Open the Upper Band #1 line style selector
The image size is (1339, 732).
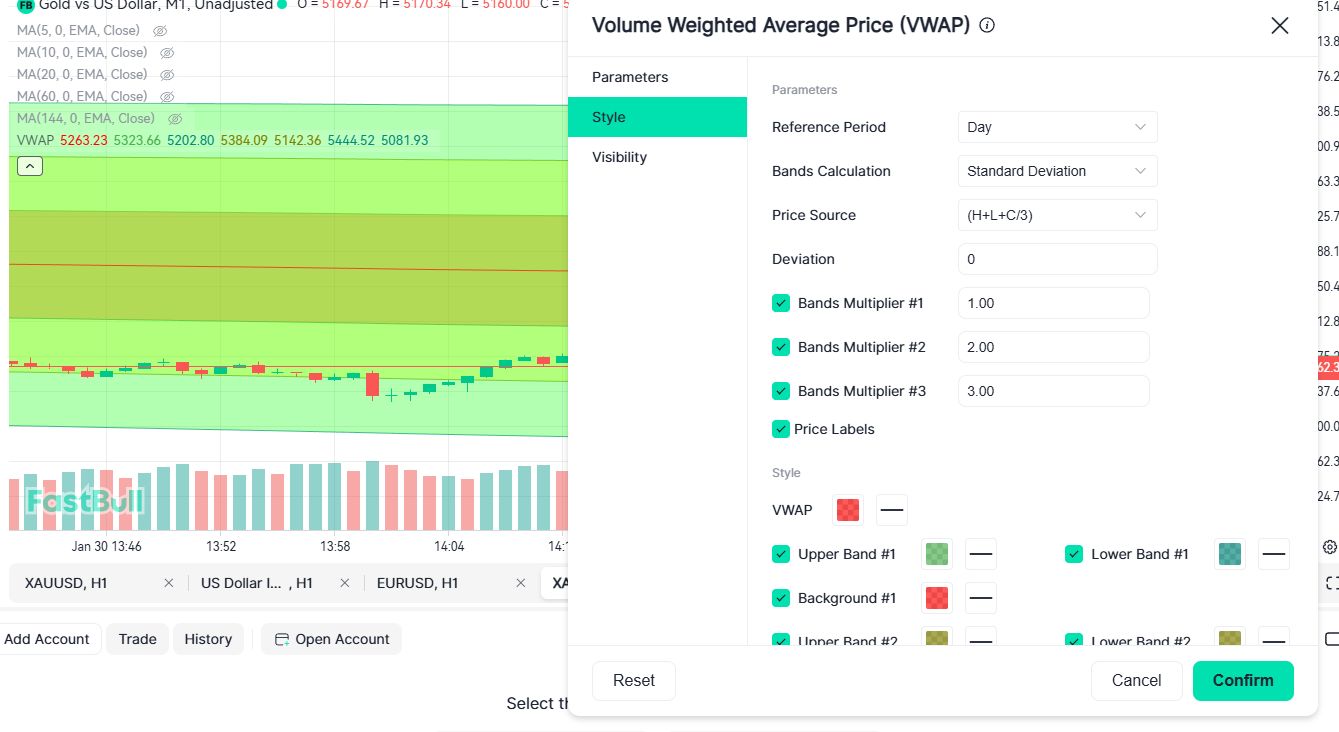[x=981, y=554]
